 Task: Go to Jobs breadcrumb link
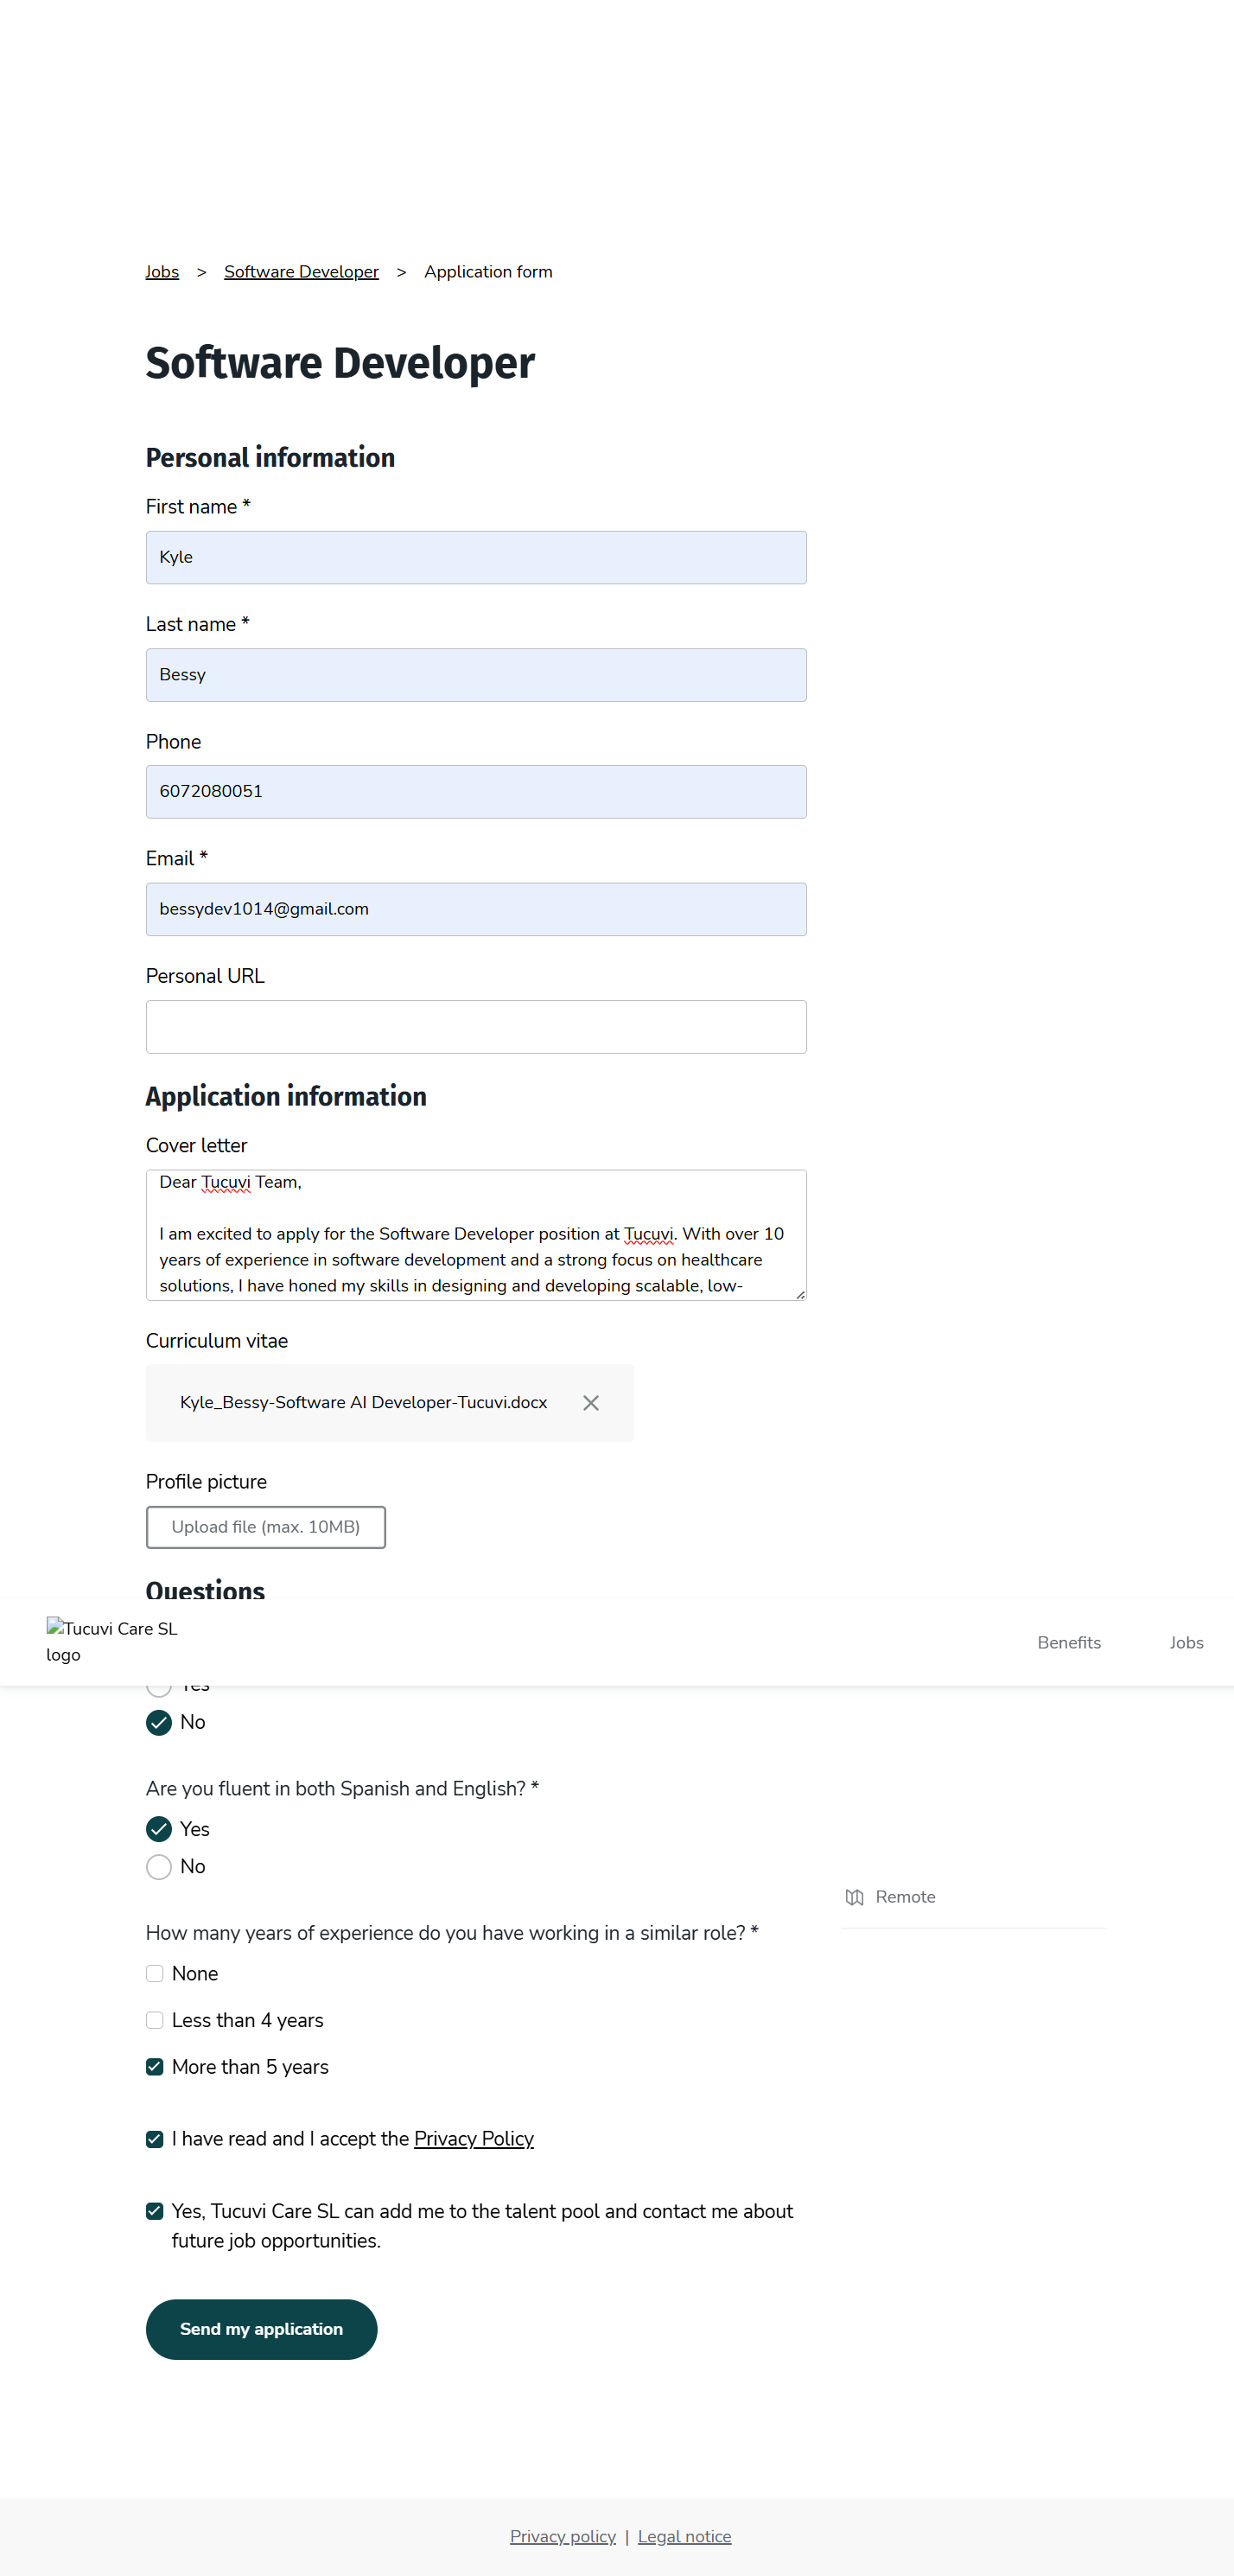[162, 272]
